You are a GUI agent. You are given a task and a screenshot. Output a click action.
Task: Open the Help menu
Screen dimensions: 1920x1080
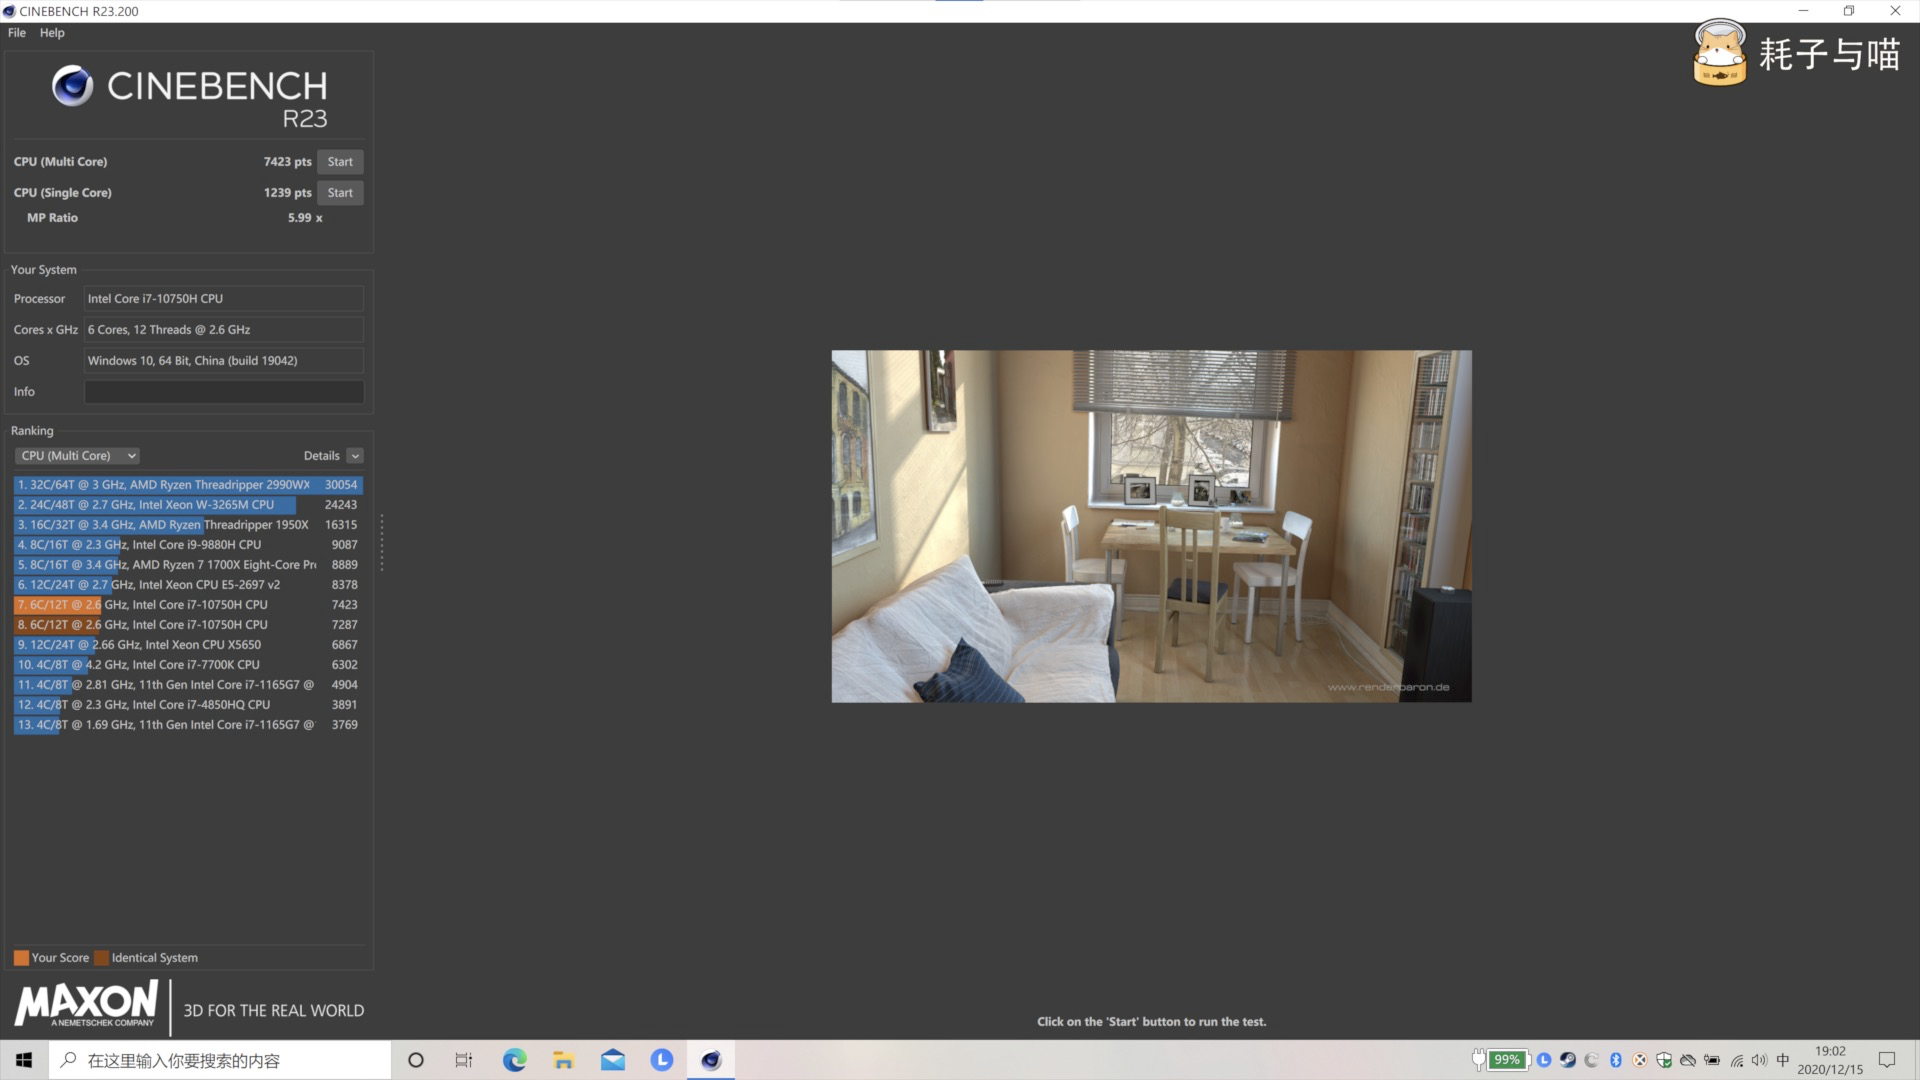click(52, 33)
